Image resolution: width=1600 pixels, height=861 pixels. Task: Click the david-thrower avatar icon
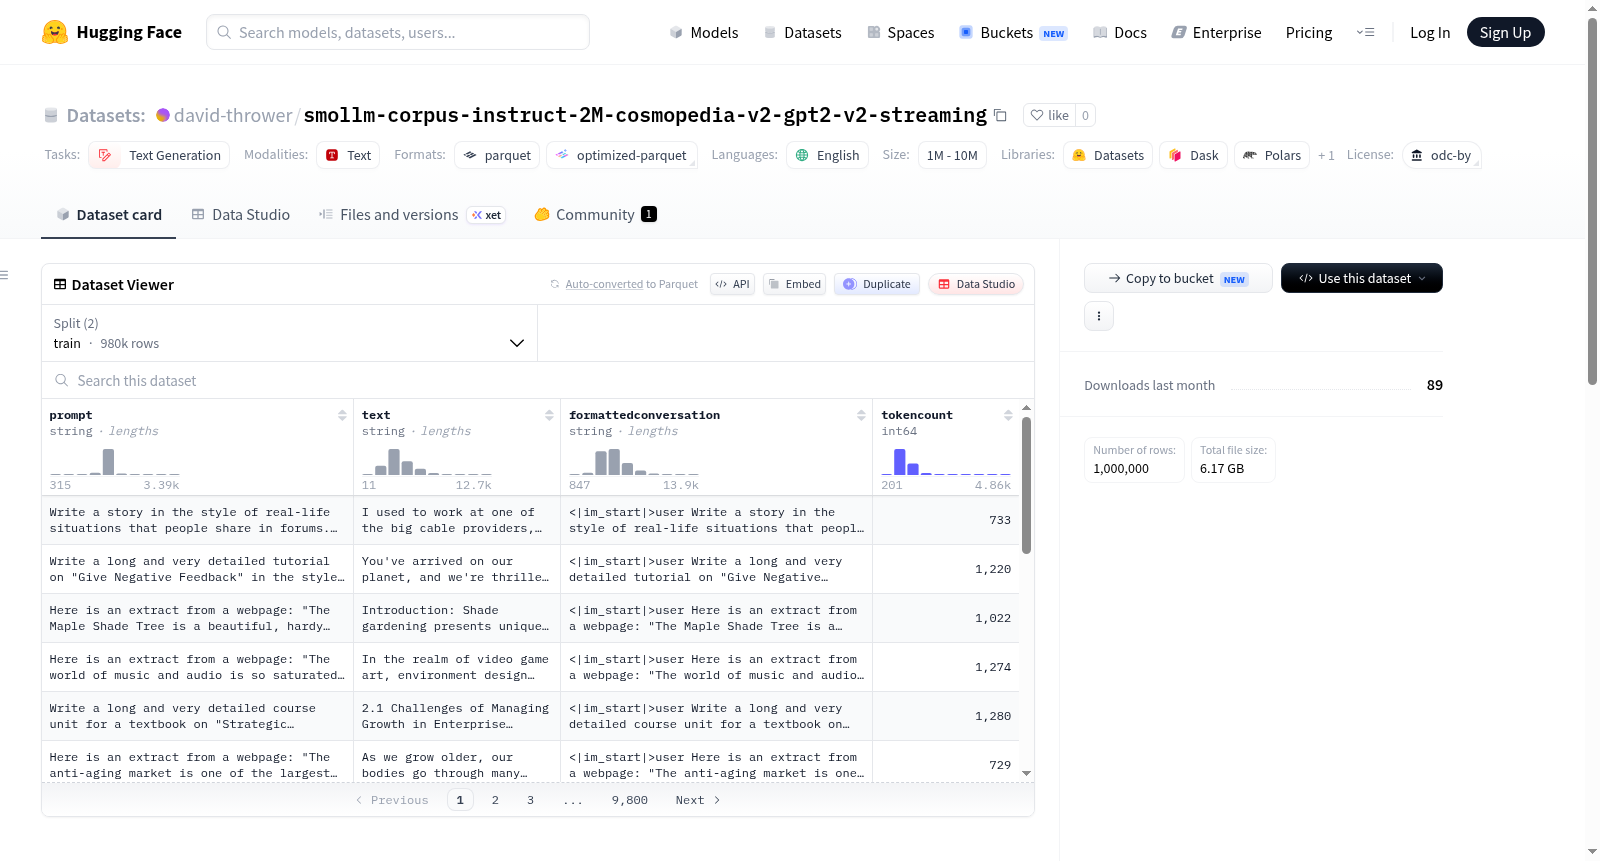(x=163, y=115)
